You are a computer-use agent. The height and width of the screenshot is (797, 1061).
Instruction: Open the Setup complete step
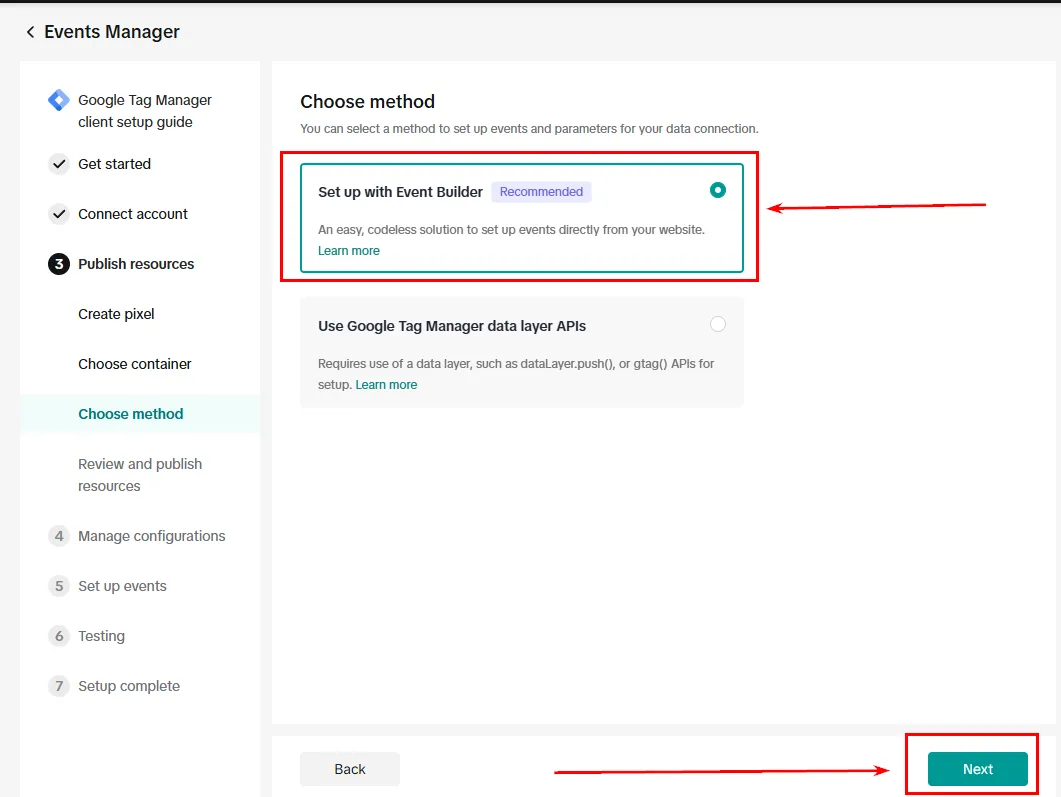[129, 686]
